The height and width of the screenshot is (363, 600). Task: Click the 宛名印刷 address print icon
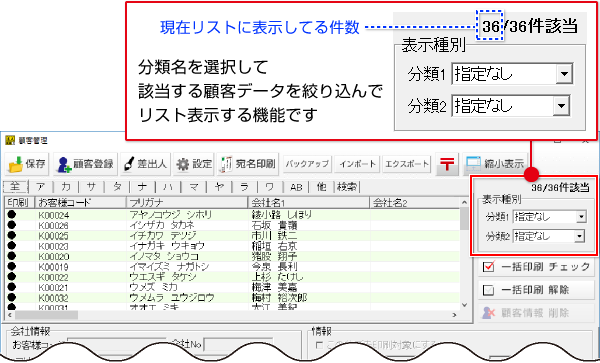227,164
